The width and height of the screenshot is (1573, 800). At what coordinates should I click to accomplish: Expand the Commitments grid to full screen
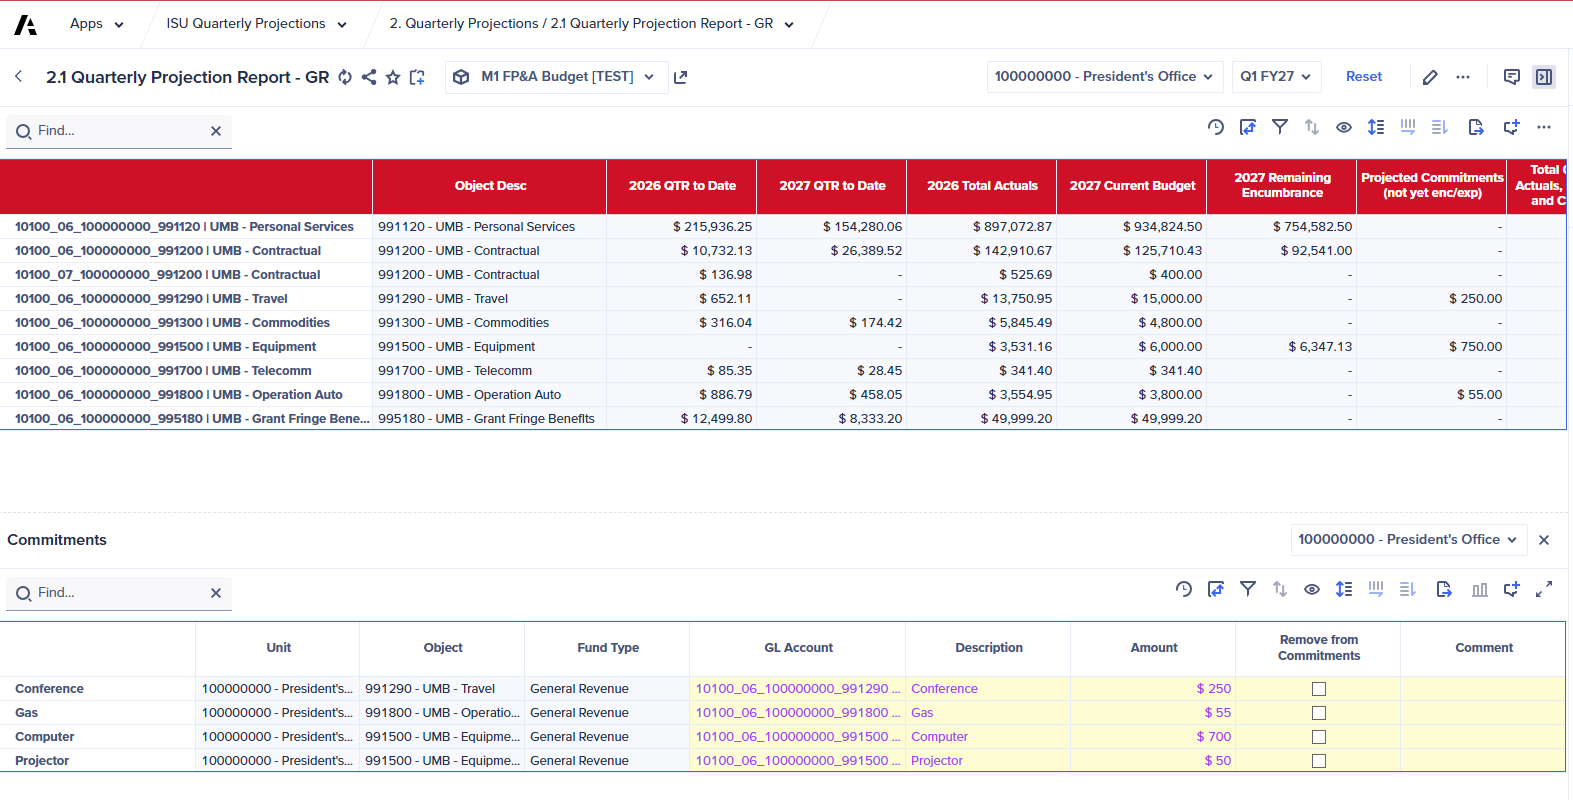tap(1544, 589)
